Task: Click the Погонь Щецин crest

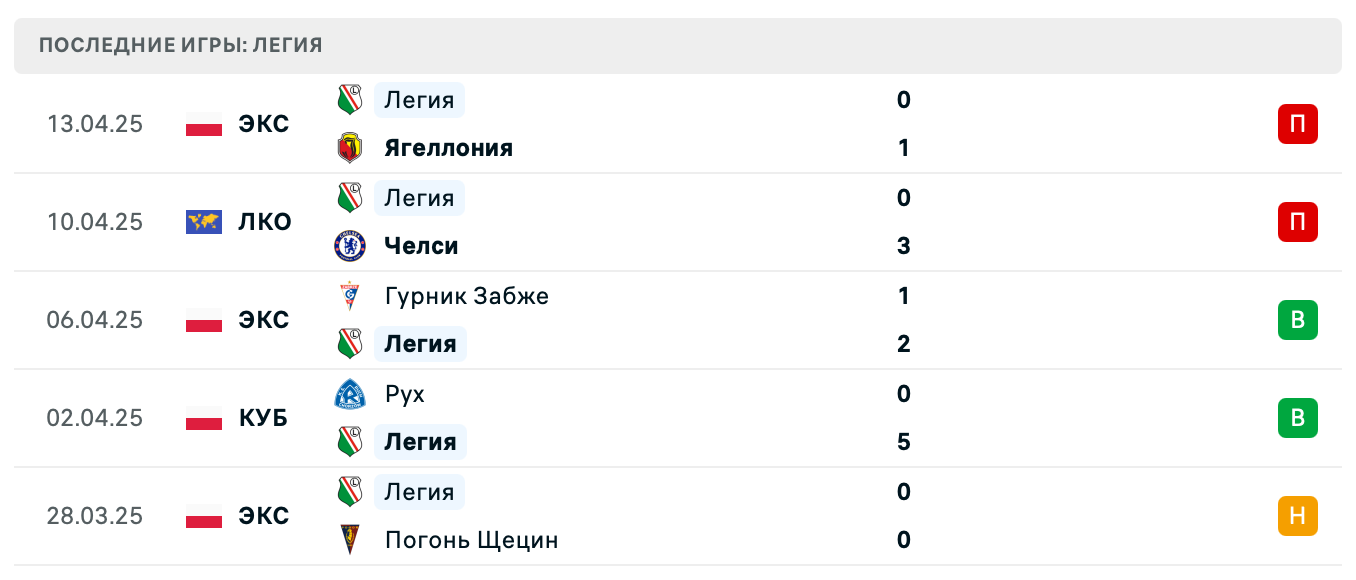Action: tap(350, 540)
